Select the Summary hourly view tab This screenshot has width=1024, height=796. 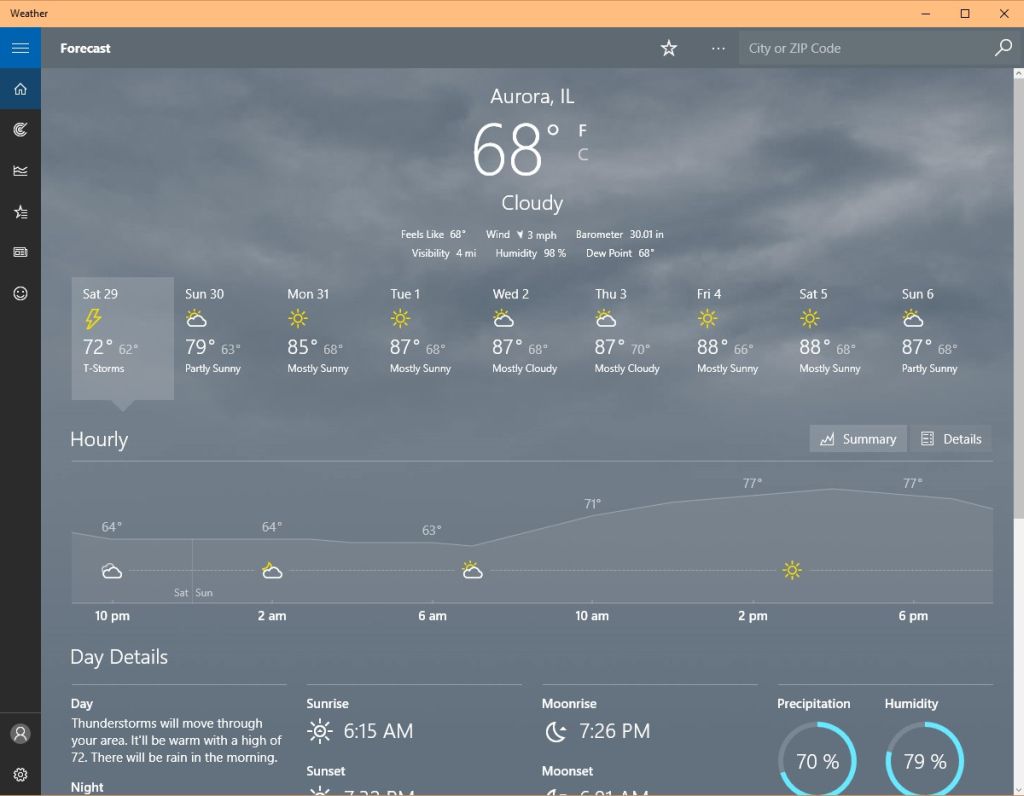point(857,439)
